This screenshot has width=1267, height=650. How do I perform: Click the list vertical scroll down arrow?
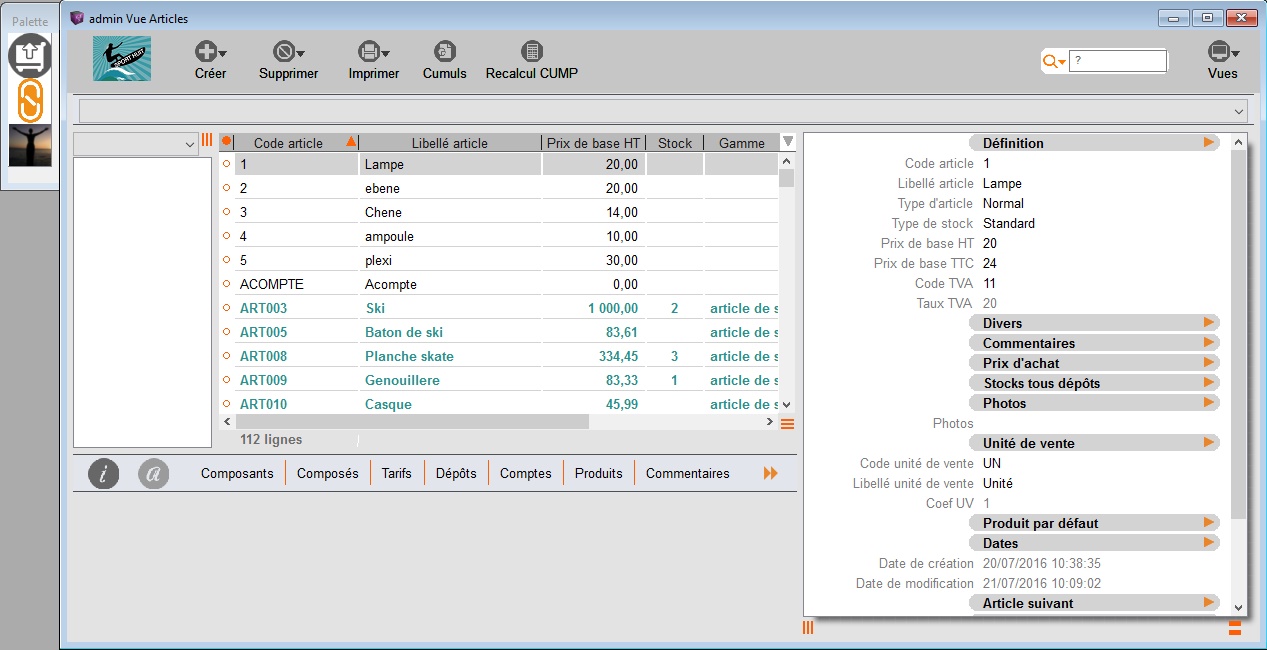coord(786,405)
